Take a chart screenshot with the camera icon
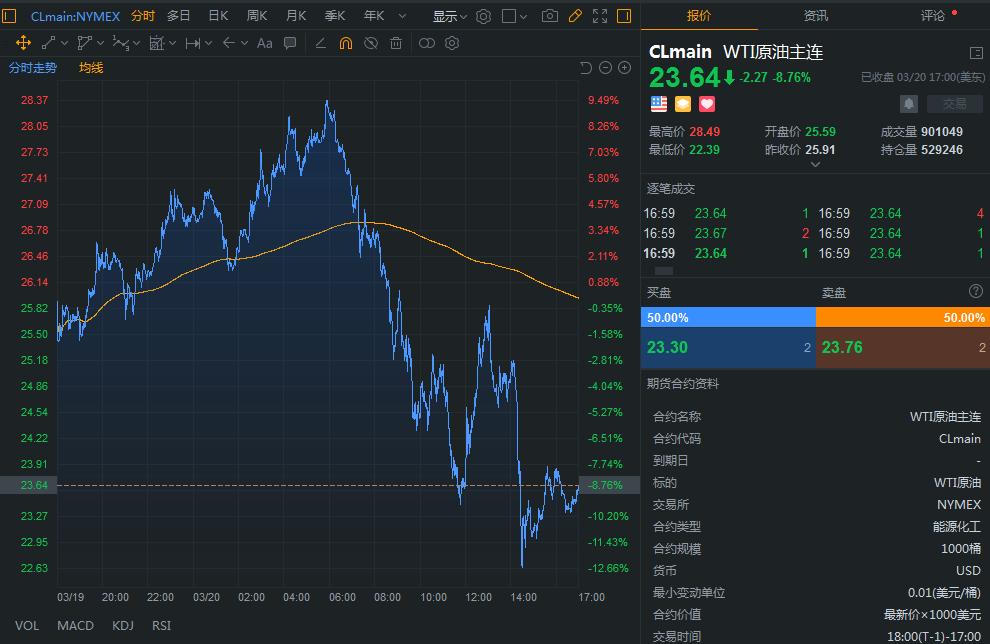The height and width of the screenshot is (644, 990). click(x=549, y=15)
